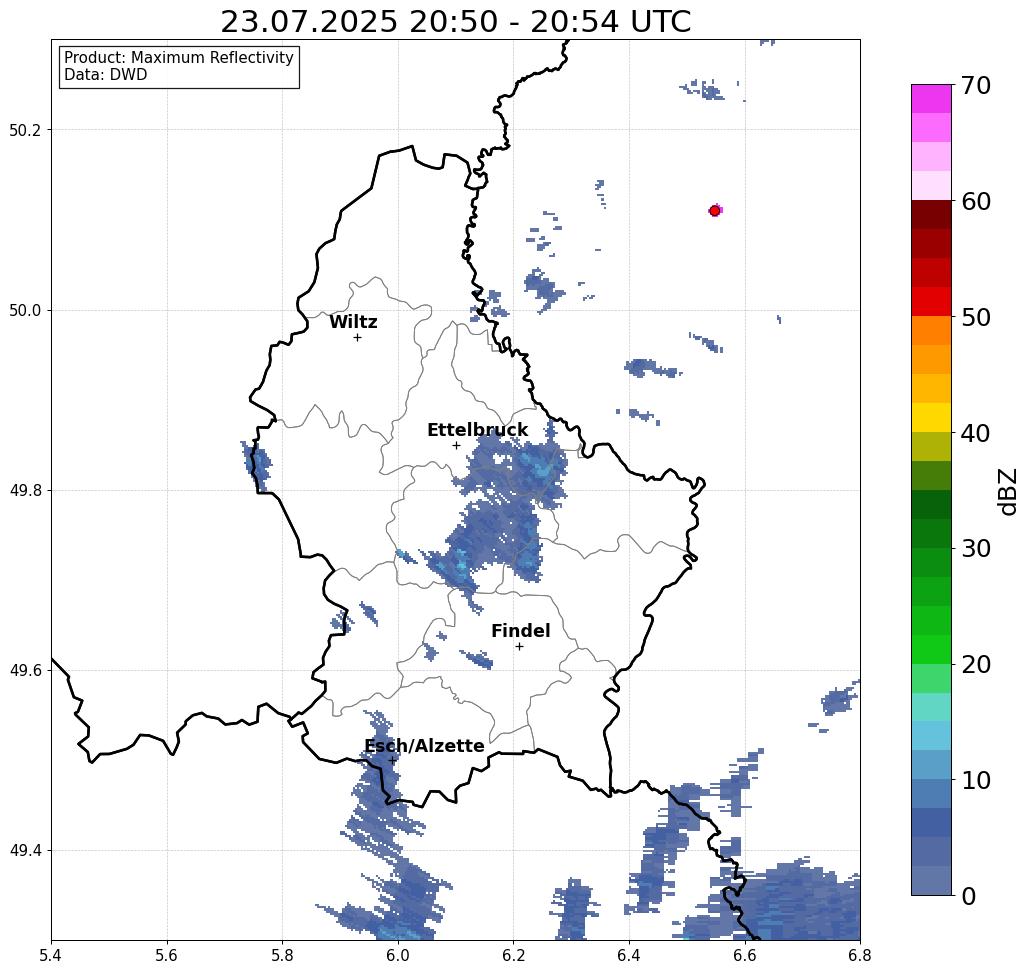1029x973 pixels.
Task: Click longitude axis label 6.0
Action: (398, 955)
